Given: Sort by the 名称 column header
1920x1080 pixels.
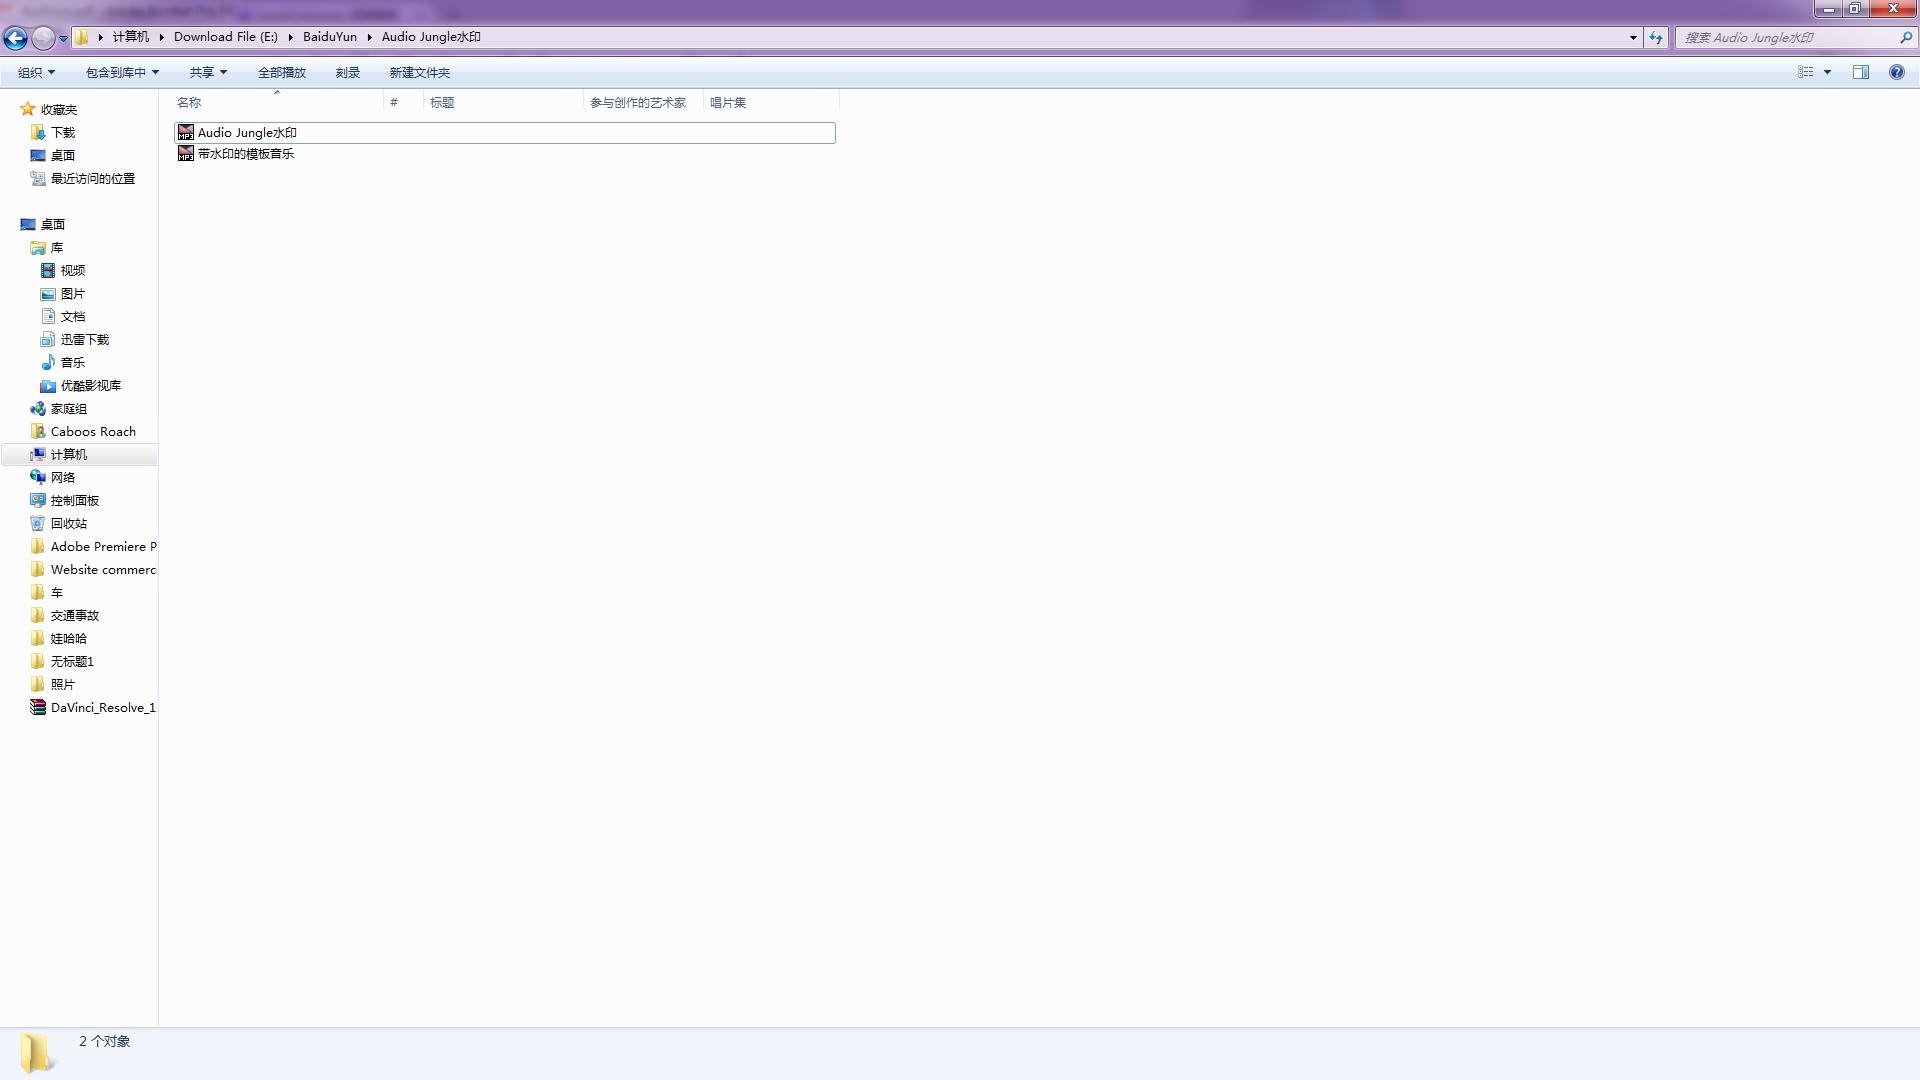Looking at the screenshot, I should pyautogui.click(x=189, y=102).
